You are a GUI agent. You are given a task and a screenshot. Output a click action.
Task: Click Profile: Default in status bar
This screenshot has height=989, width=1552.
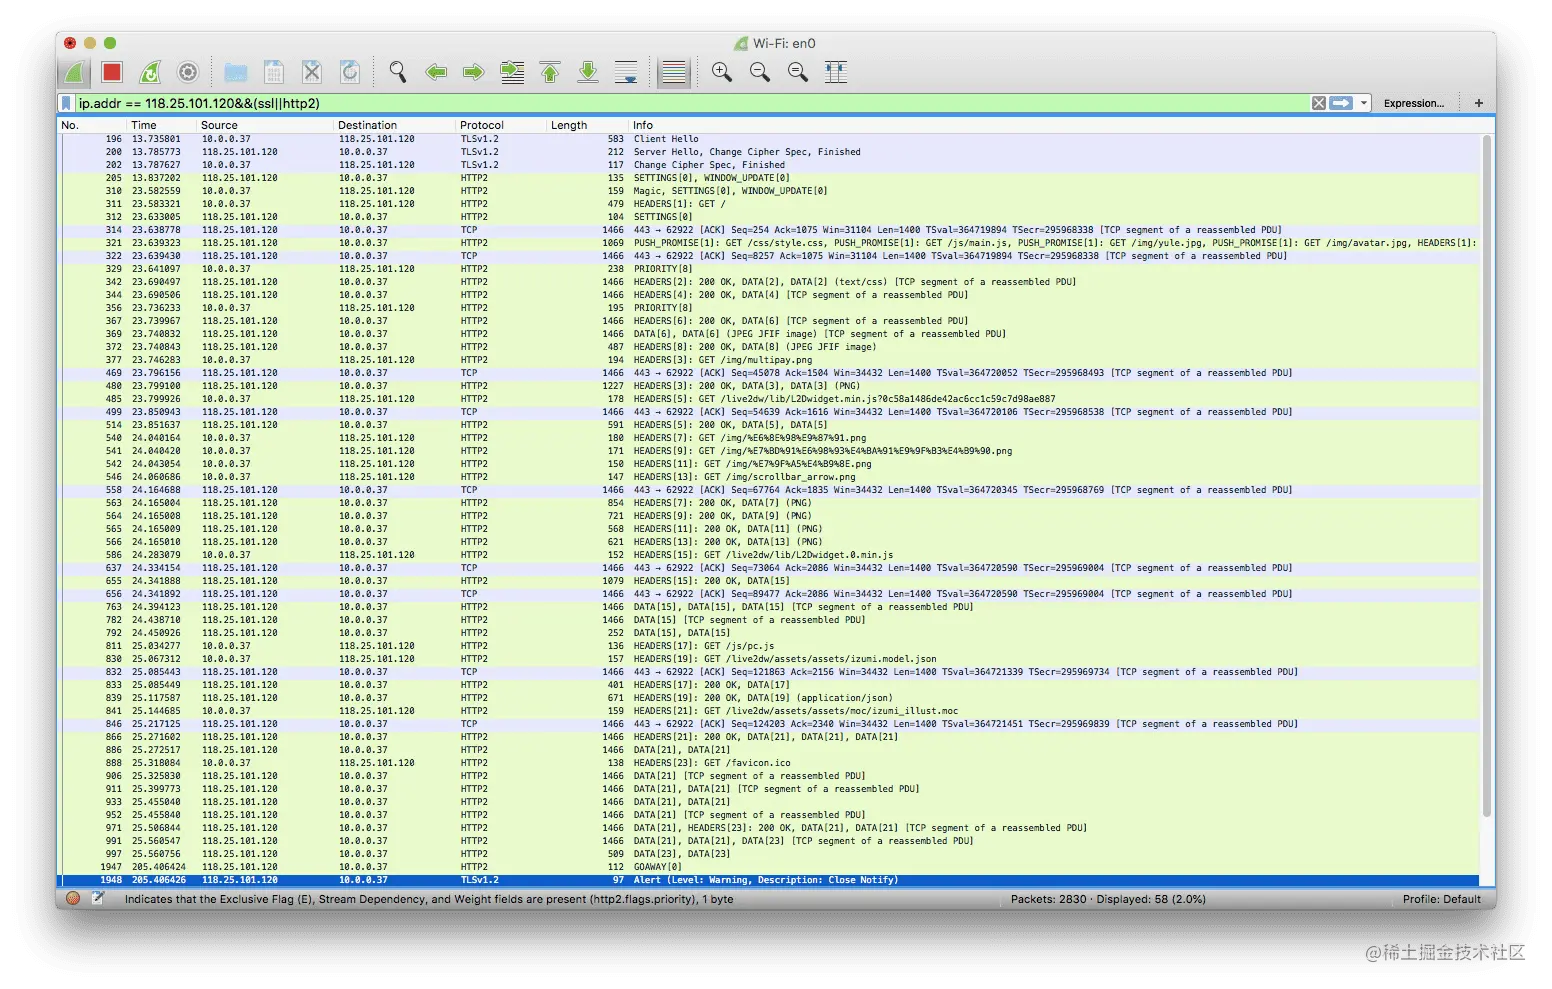(1441, 899)
